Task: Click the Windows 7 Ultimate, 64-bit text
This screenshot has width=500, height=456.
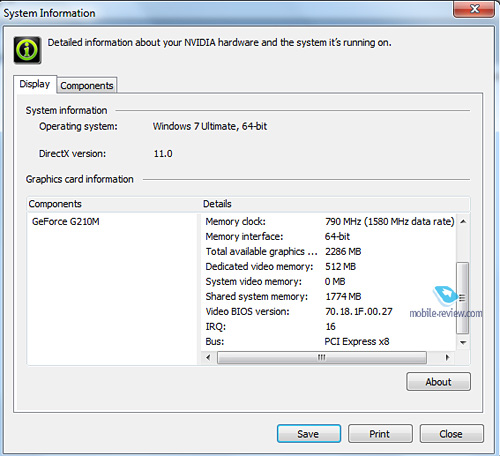Action: tap(210, 126)
